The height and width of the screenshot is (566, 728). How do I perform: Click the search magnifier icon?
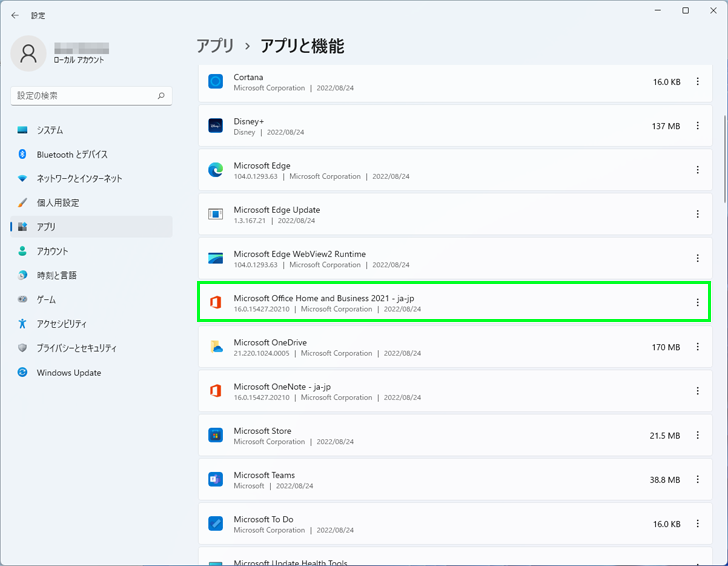[161, 96]
